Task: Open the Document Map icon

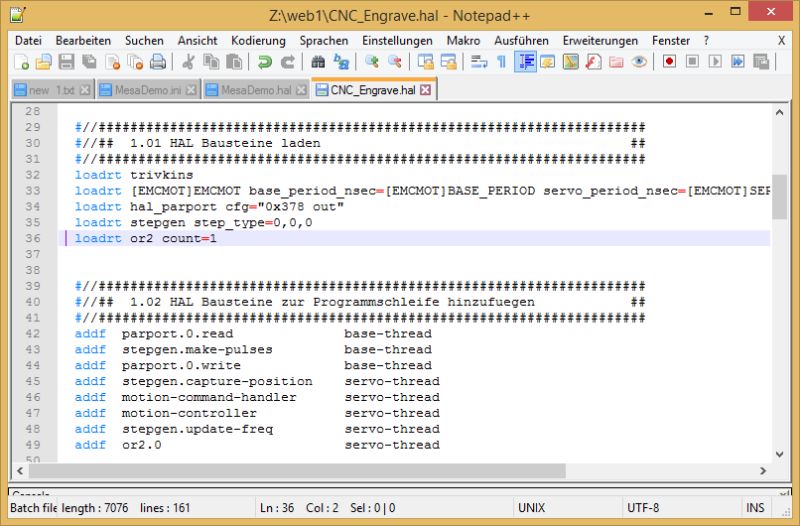Action: (x=570, y=62)
